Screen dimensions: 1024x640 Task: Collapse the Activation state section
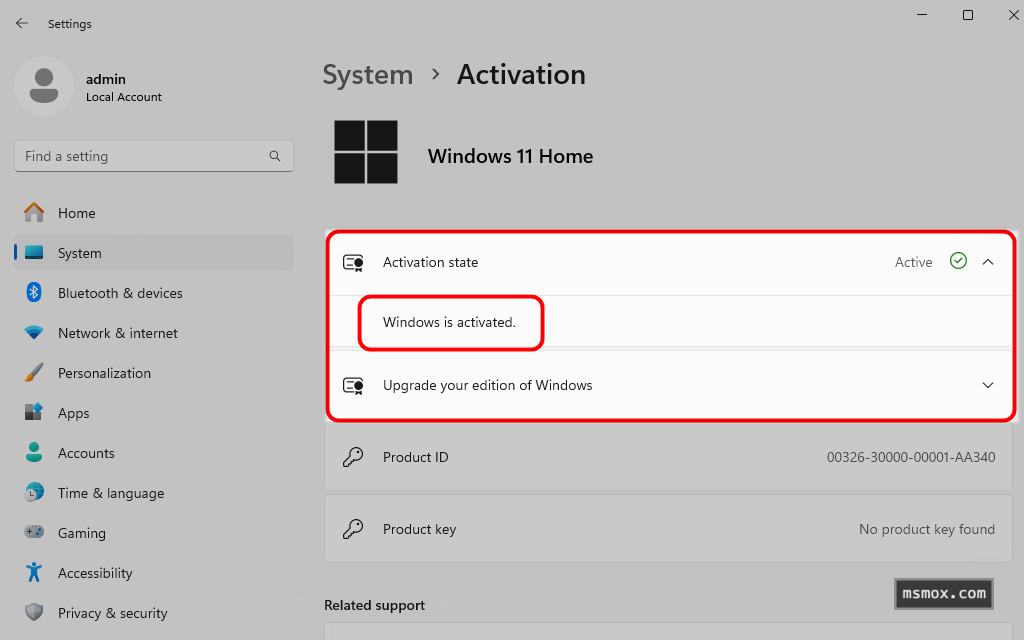988,262
